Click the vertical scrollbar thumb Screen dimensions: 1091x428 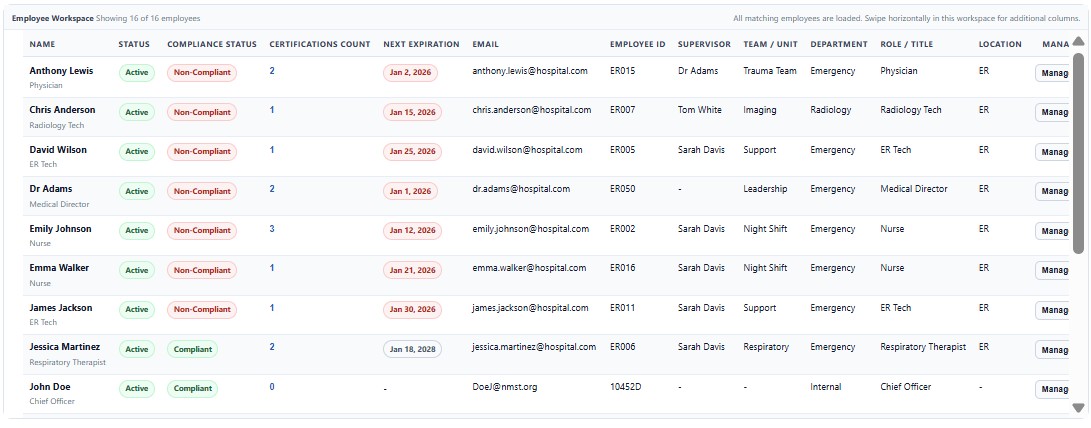point(1078,153)
